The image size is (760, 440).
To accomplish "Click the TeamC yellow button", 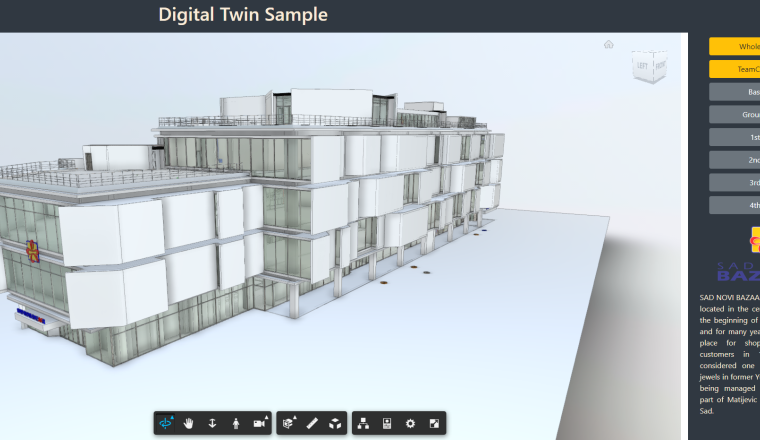I will coord(734,69).
